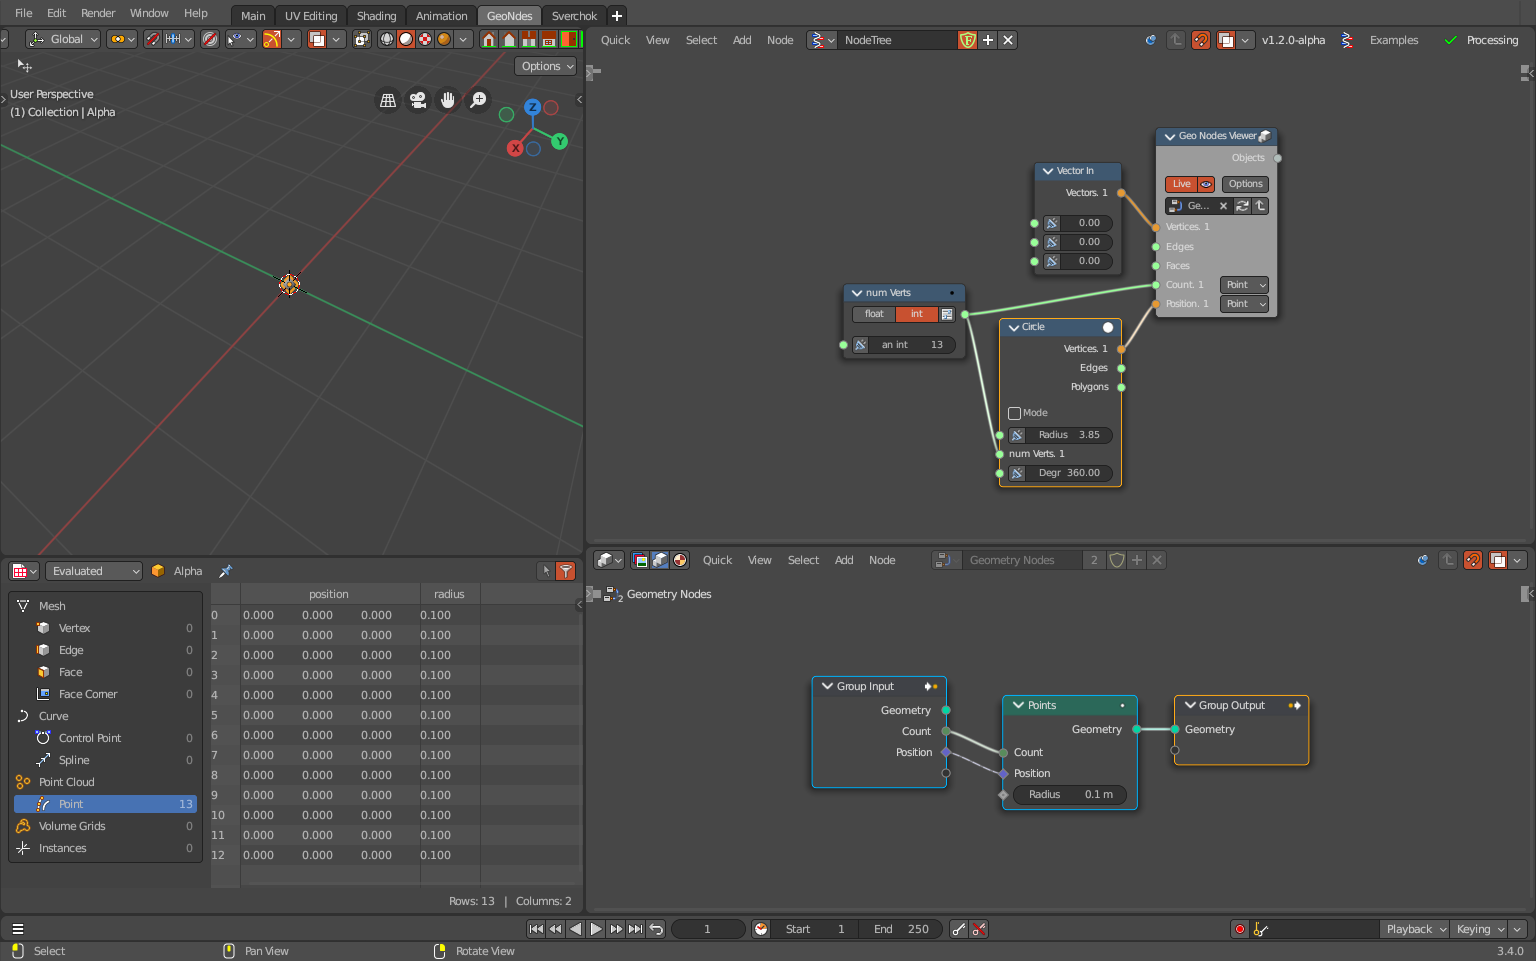Switch to the Animation workspace tab
1536x961 pixels.
pos(441,15)
